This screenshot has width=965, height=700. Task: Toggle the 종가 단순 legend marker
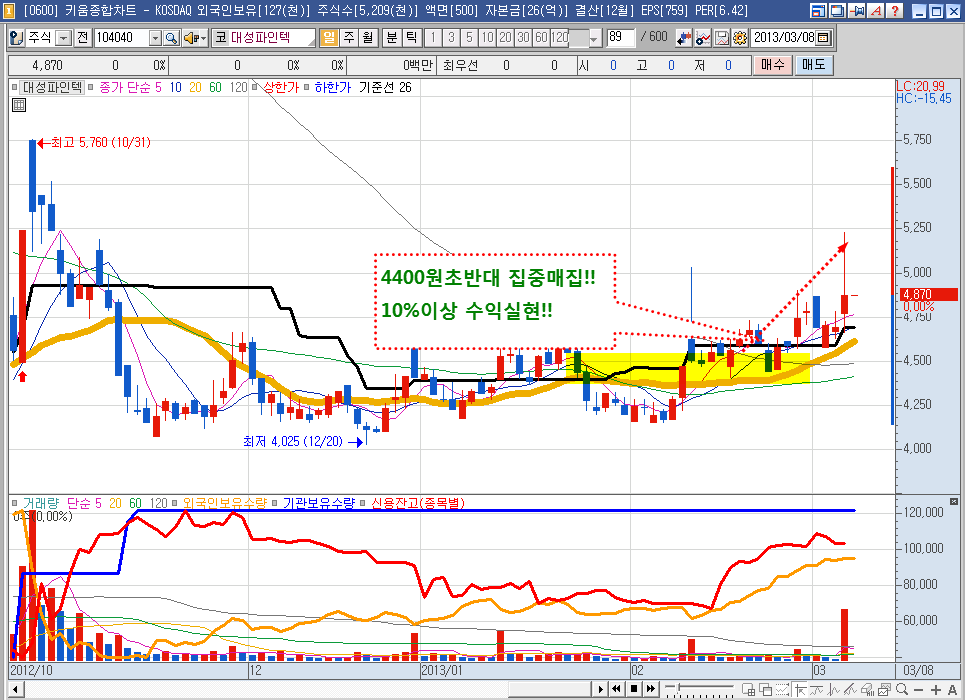(90, 87)
